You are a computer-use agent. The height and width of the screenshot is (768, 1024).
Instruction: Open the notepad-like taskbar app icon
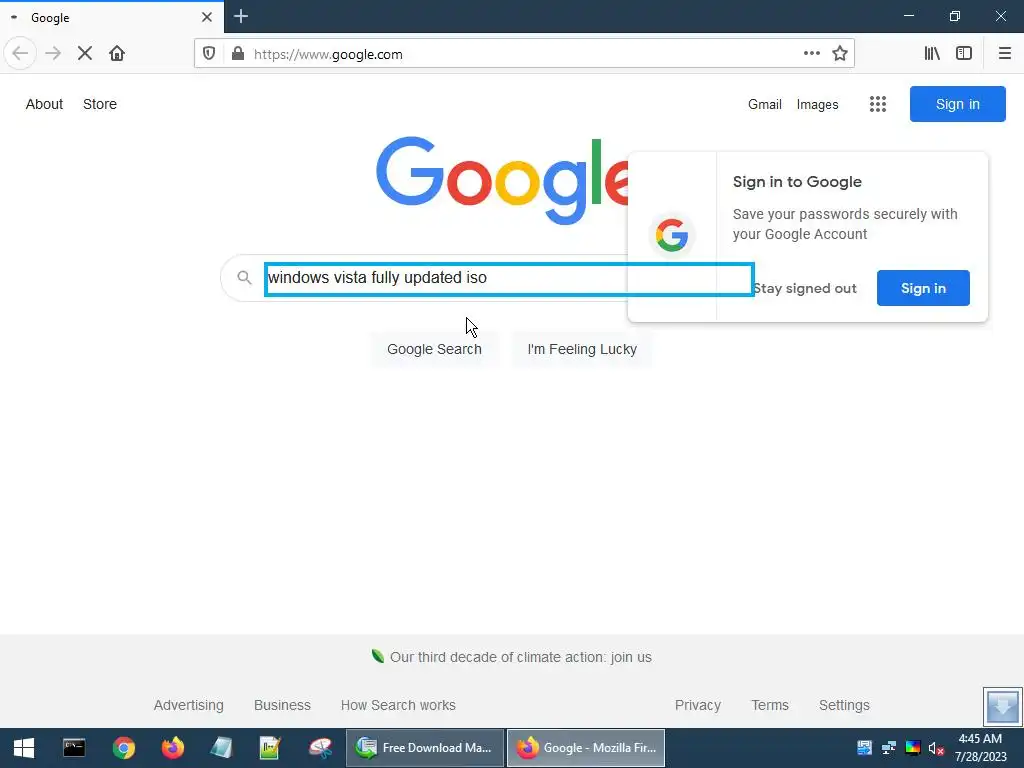point(221,748)
